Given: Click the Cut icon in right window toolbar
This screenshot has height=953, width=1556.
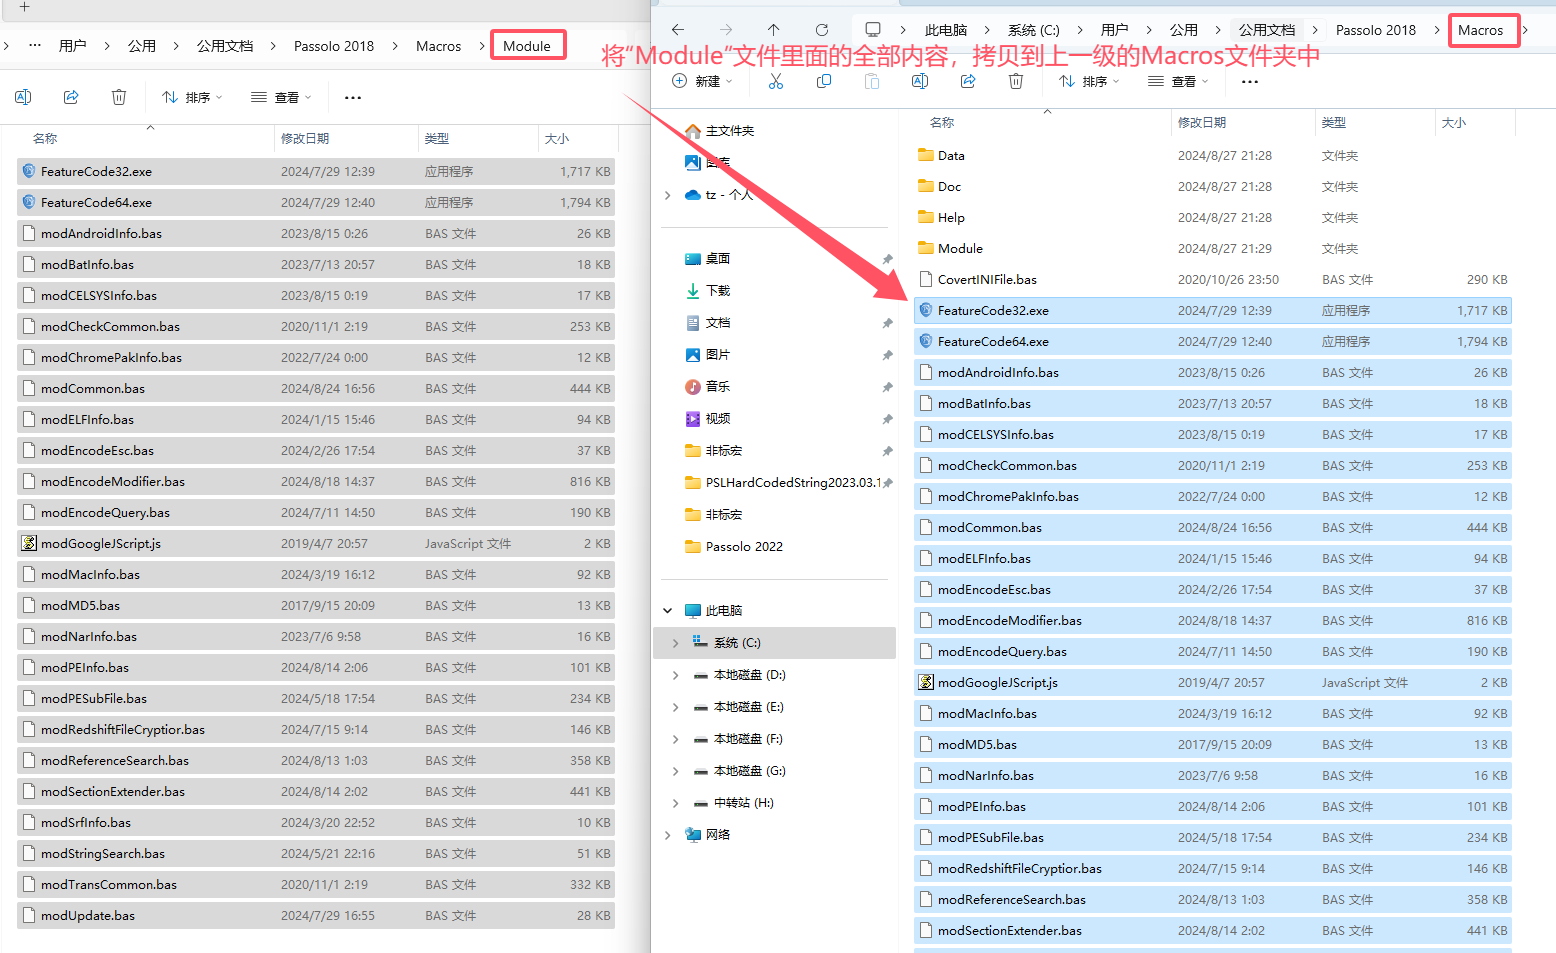Looking at the screenshot, I should [776, 81].
